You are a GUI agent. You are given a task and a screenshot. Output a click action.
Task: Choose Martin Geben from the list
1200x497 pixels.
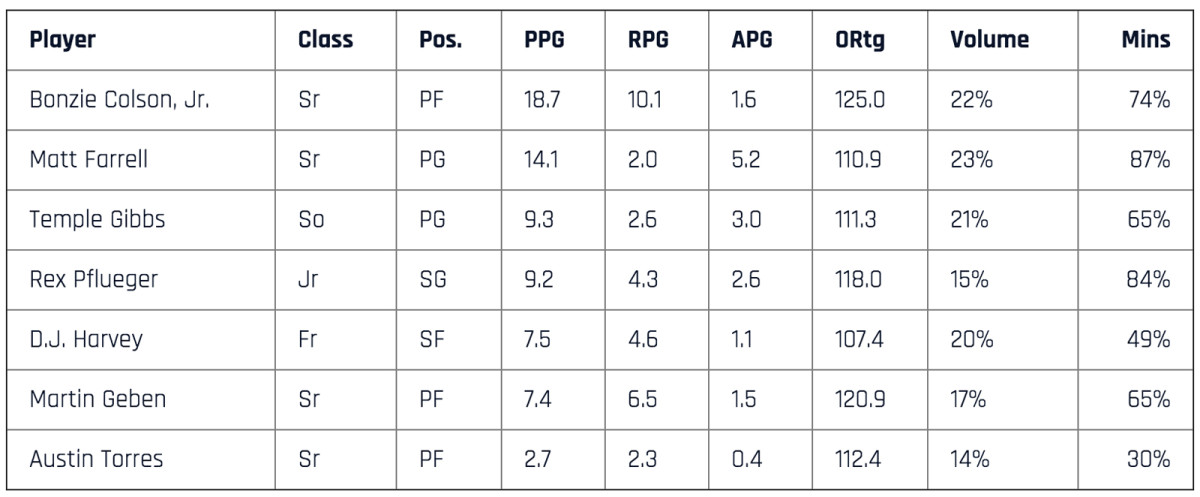pos(97,400)
